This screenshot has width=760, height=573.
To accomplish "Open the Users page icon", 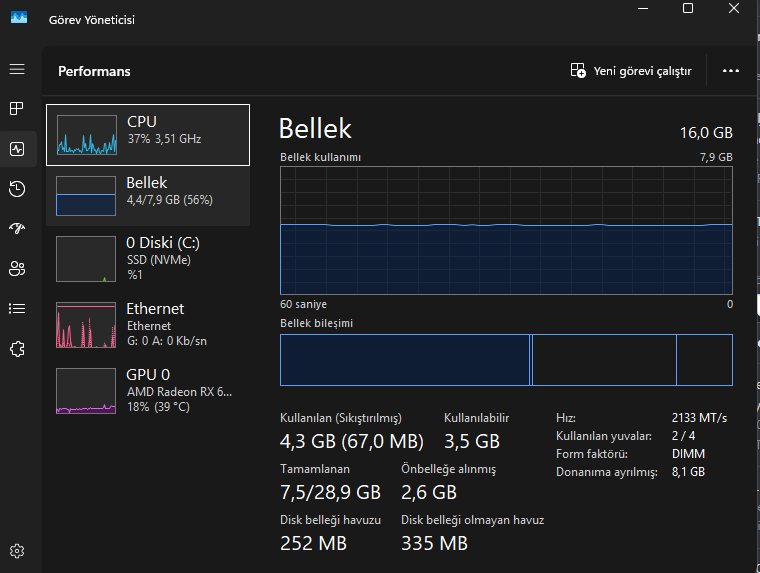I will point(17,268).
